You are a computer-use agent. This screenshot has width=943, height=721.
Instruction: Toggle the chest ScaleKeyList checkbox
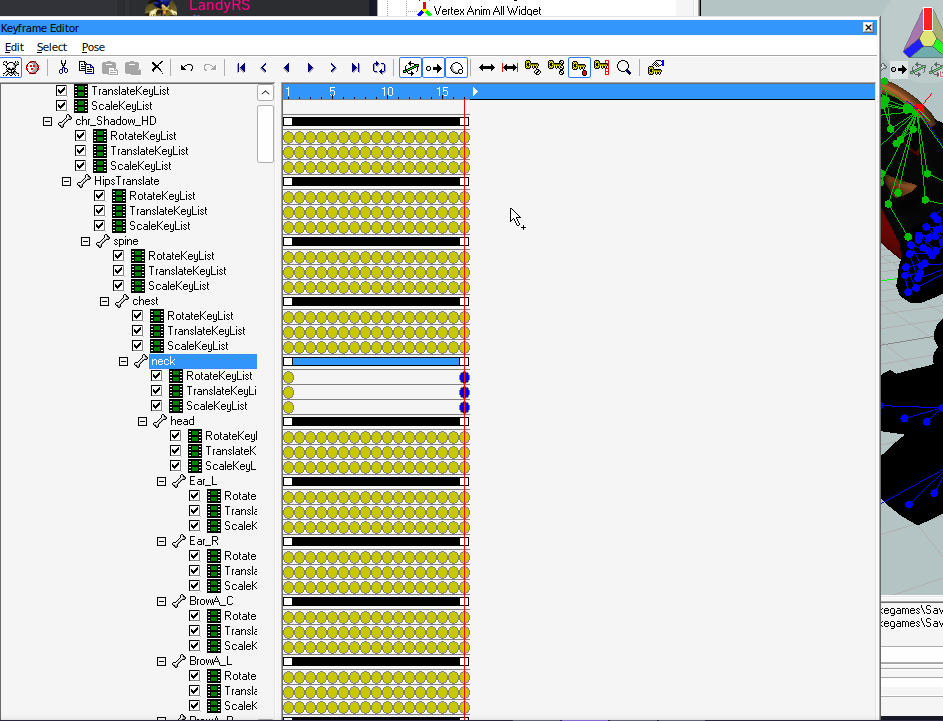coord(138,346)
